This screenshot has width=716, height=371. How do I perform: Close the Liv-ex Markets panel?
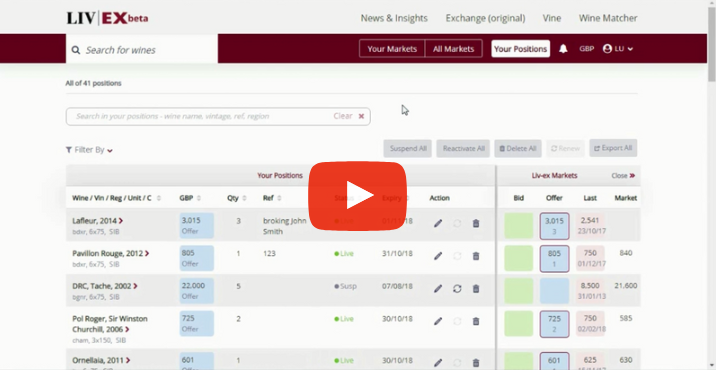point(623,175)
